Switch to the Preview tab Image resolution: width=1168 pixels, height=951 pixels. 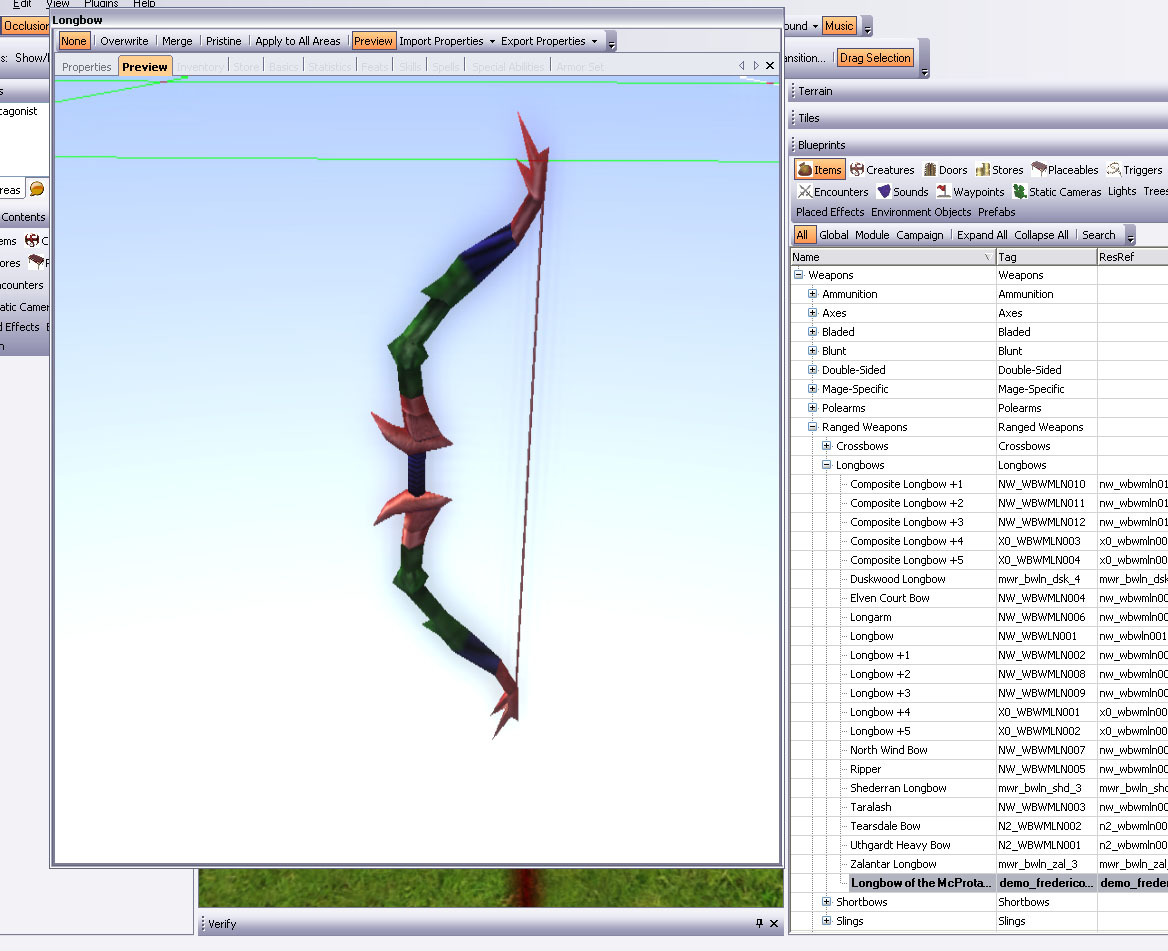click(145, 66)
